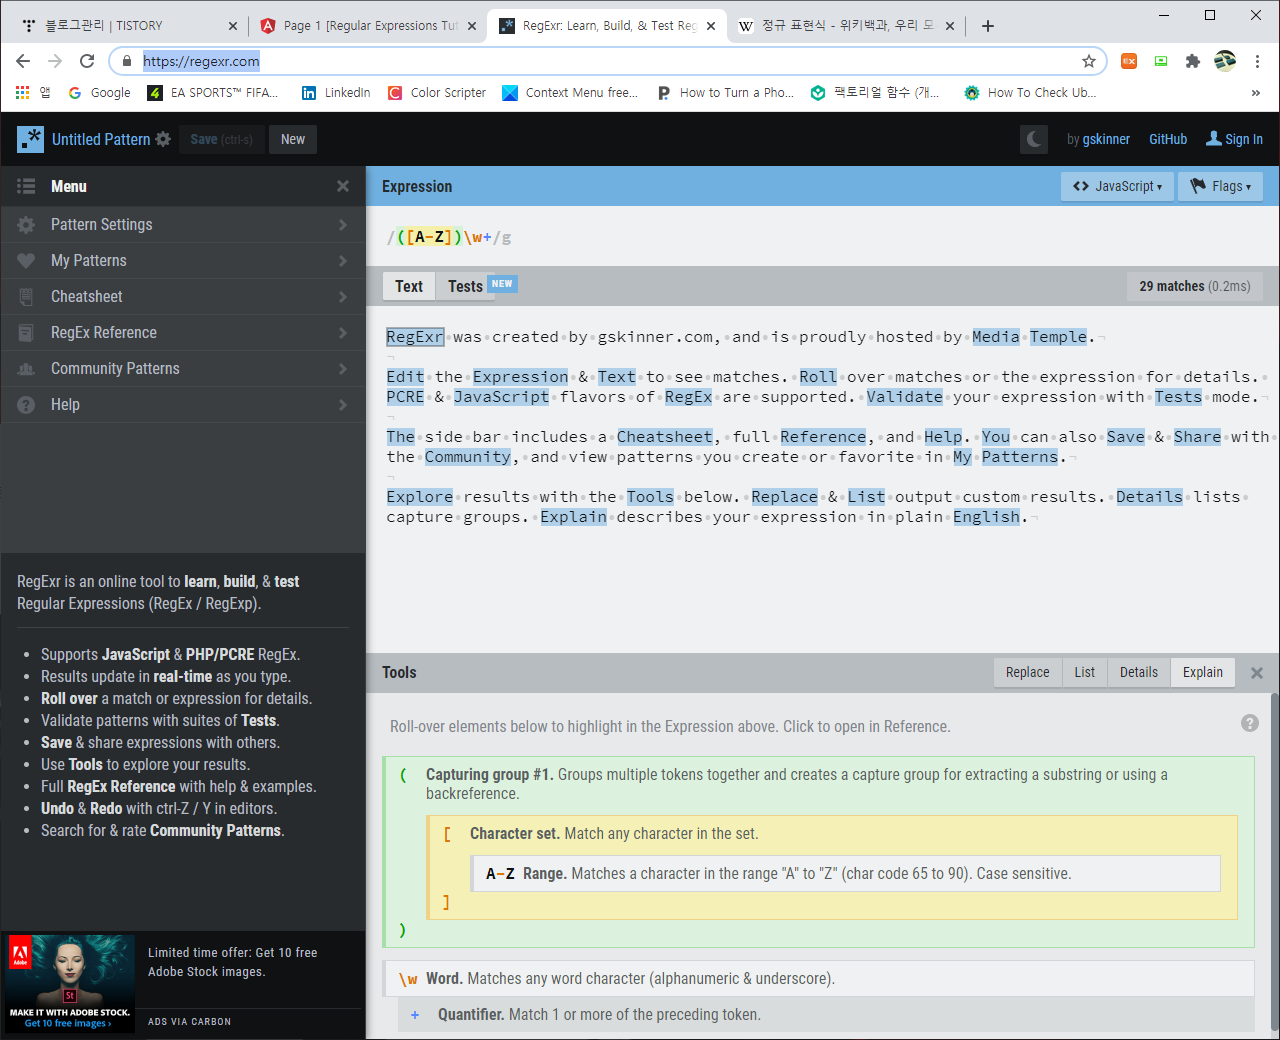Click the New button
Screen dimensions: 1280x1040
coord(293,139)
